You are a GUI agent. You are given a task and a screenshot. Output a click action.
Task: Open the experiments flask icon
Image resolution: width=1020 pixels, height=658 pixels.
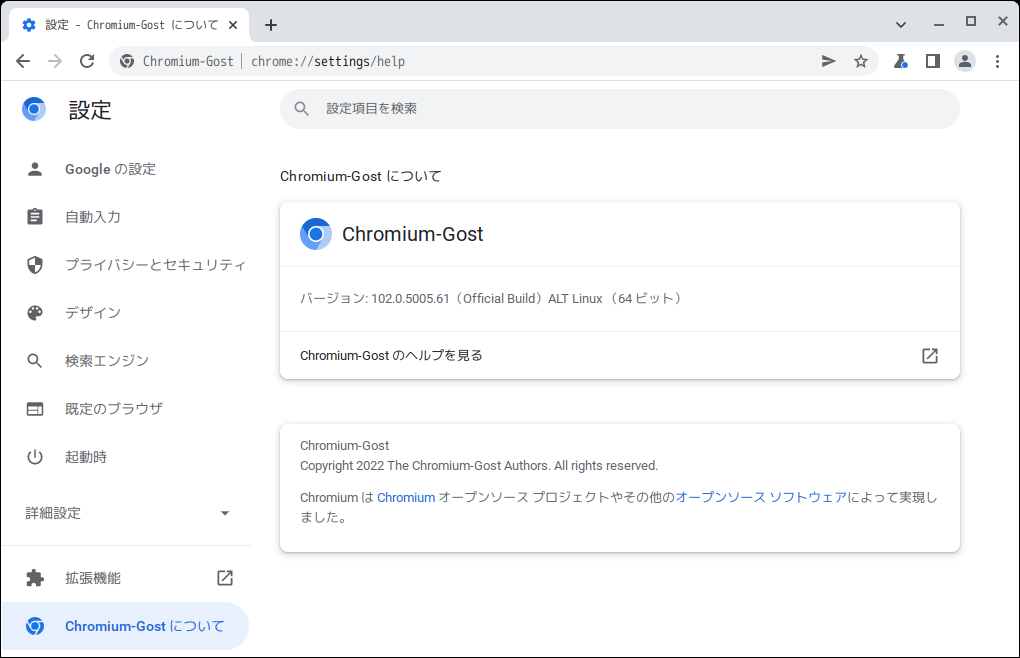point(900,61)
